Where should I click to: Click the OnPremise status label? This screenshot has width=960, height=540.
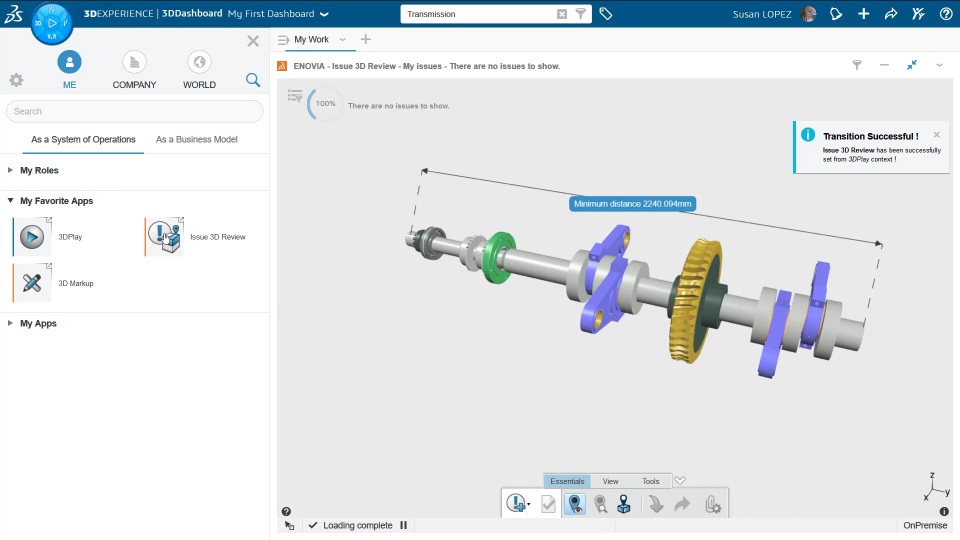click(925, 525)
